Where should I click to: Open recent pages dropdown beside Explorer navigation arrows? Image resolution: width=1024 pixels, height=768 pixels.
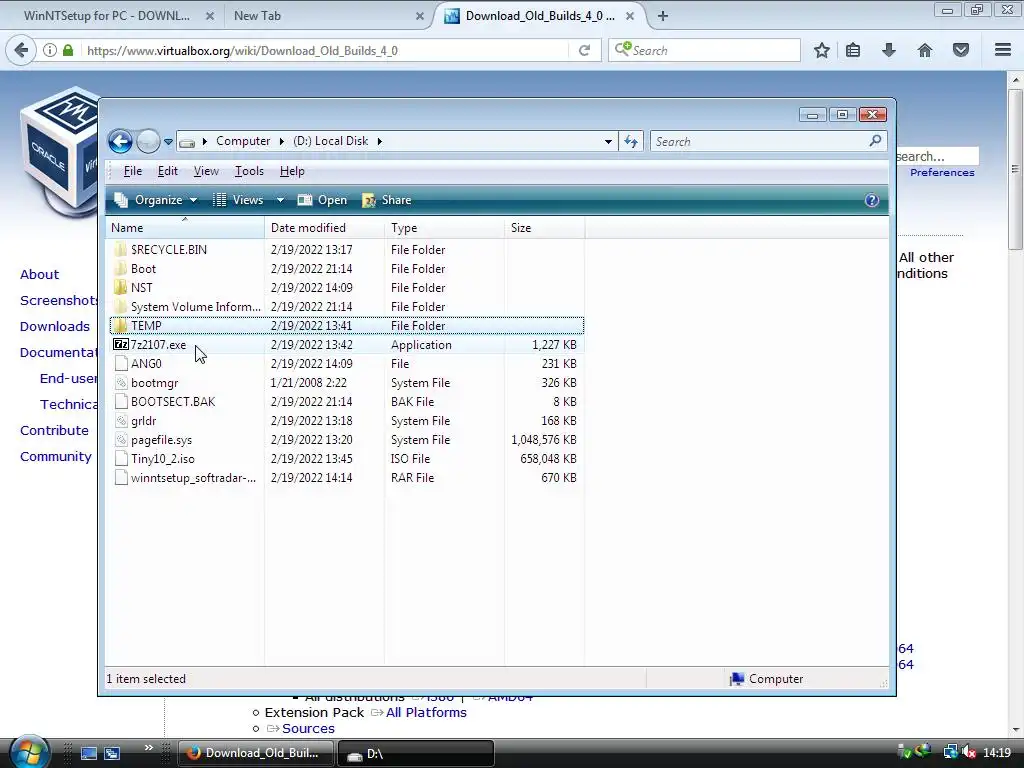168,142
